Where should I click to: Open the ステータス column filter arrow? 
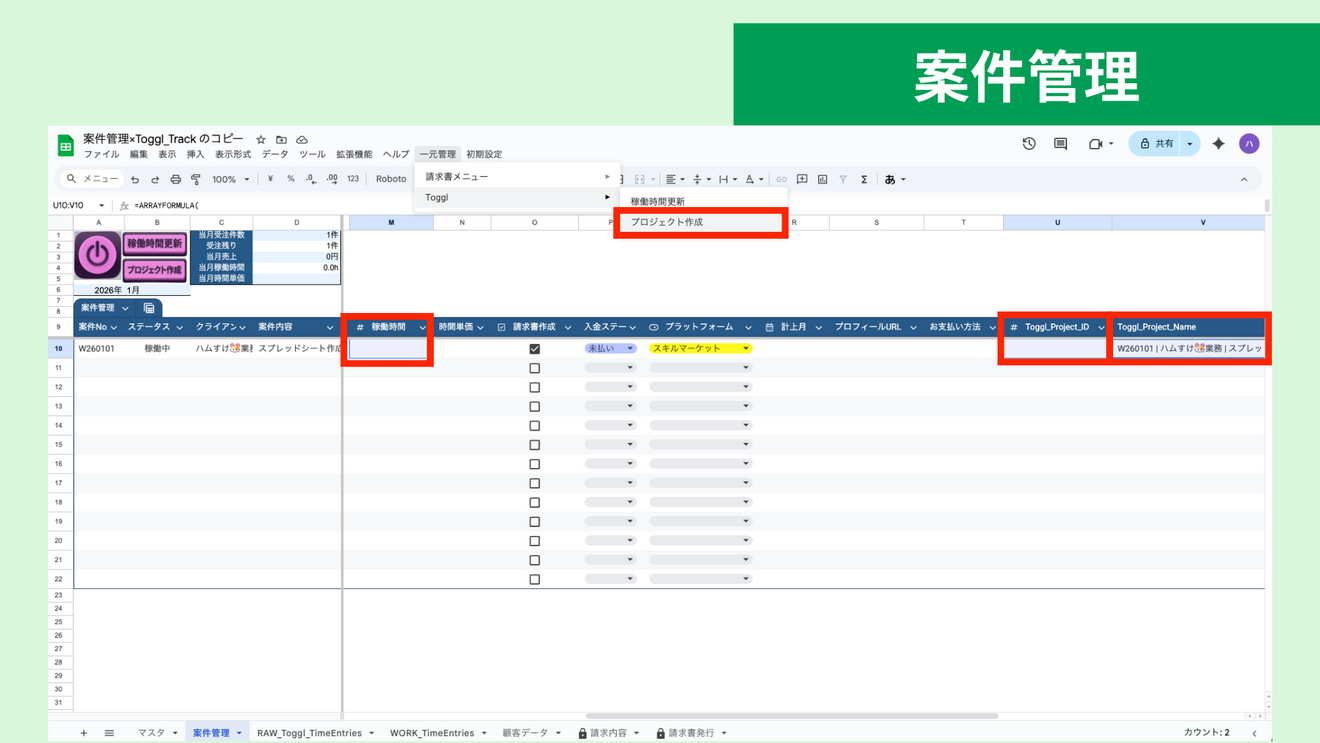tap(180, 328)
